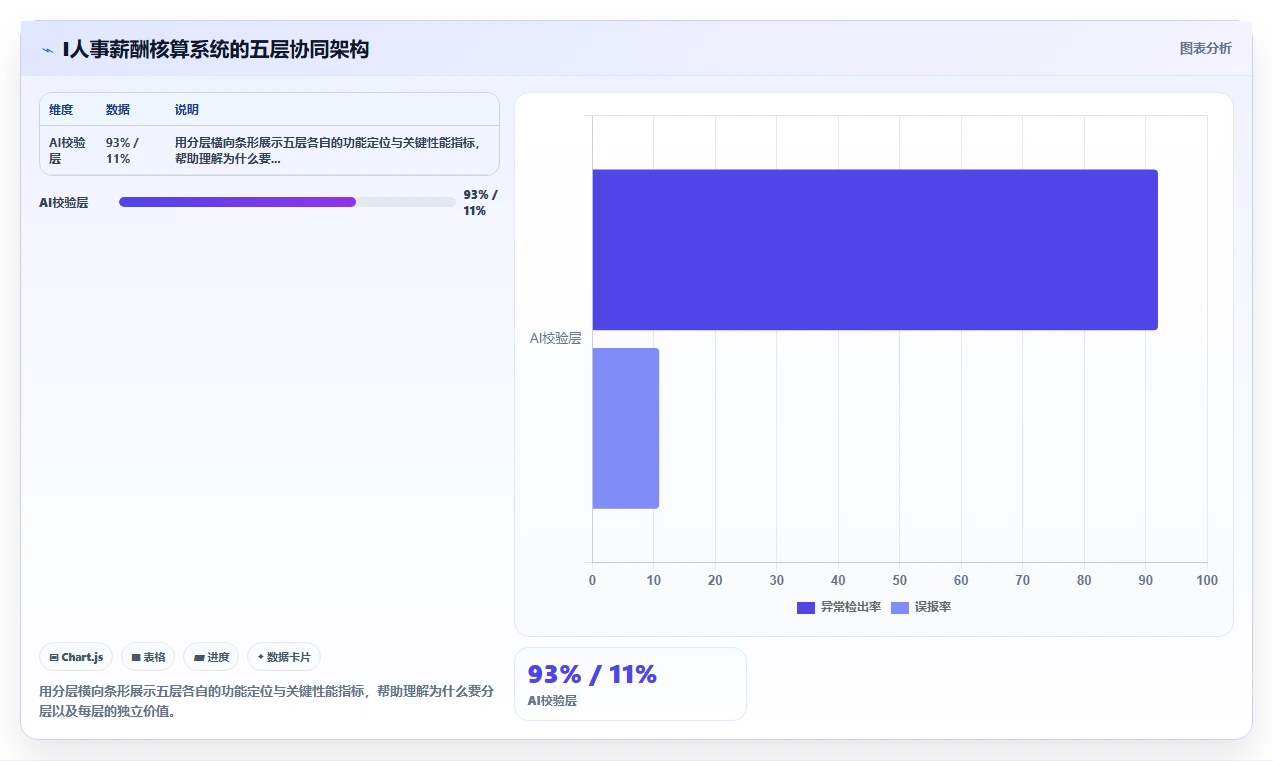
Task: Click the light 误报率 bar in chart
Action: (x=626, y=428)
